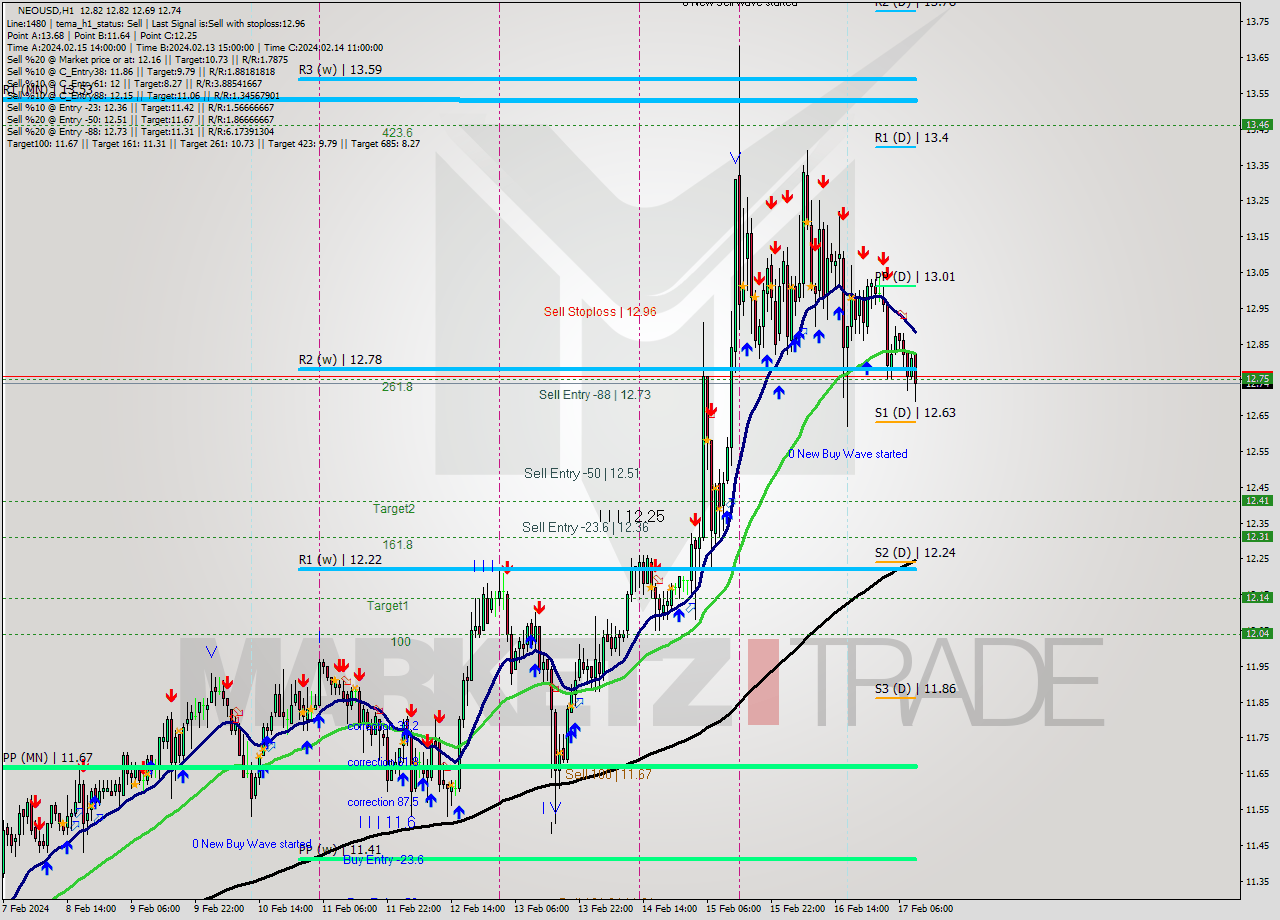
Task: Select the 'Sell Stoploss | 12.96' label
Action: pos(600,312)
